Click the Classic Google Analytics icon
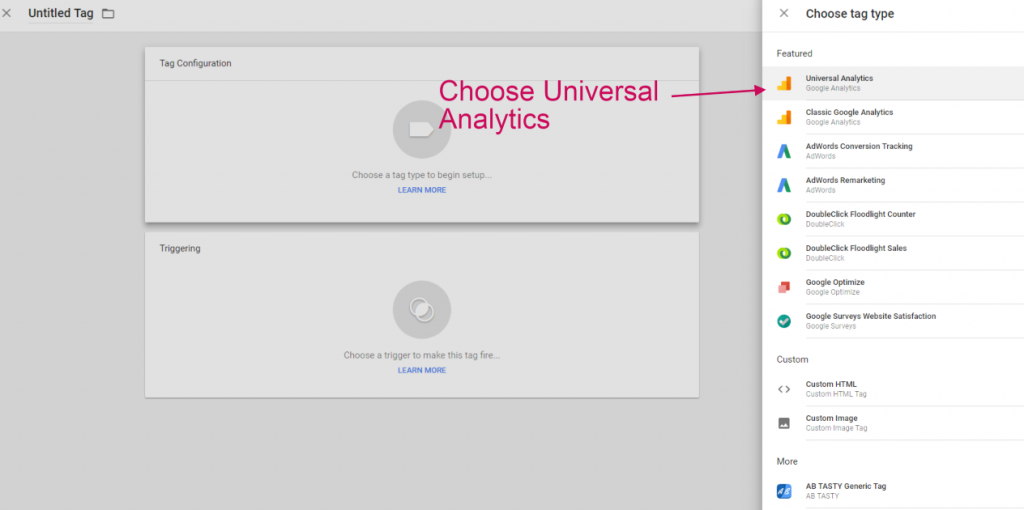Viewport: 1024px width, 510px height. pyautogui.click(x=784, y=117)
